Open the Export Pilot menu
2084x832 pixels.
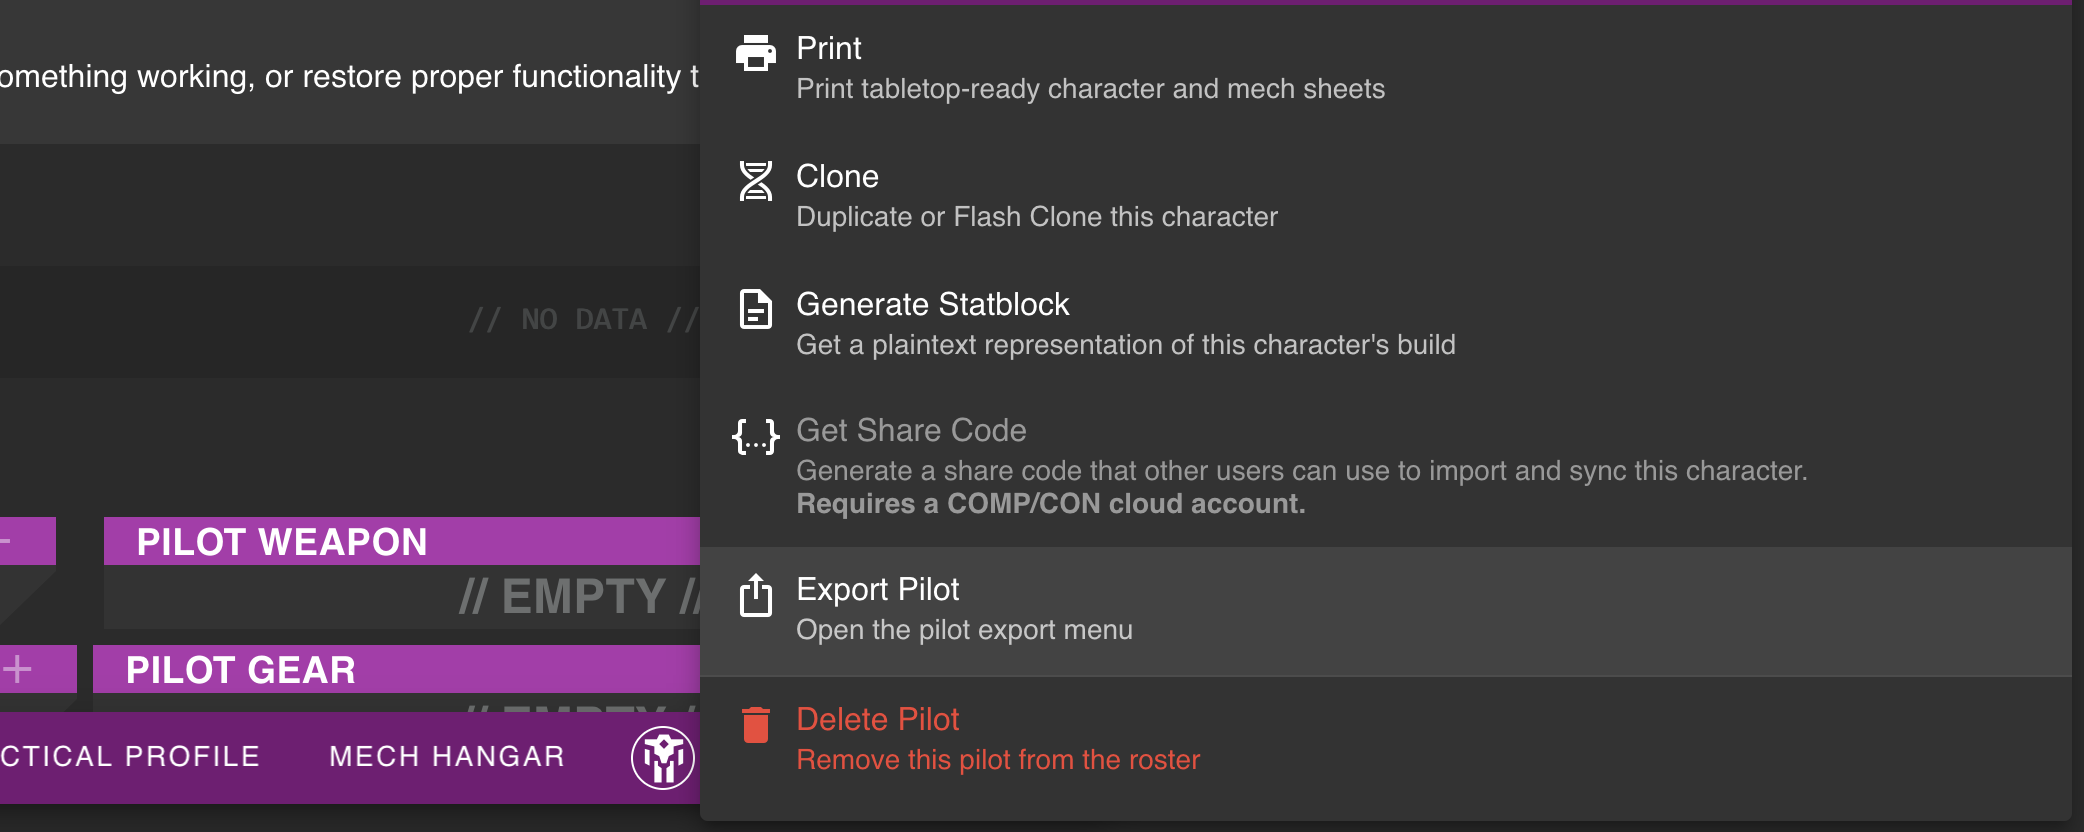964,610
